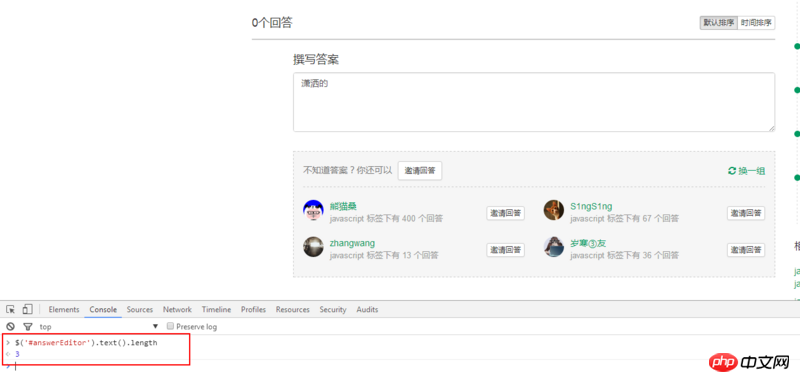Viewport: 800px width, 382px height.
Task: Open the Security tab
Action: point(333,310)
